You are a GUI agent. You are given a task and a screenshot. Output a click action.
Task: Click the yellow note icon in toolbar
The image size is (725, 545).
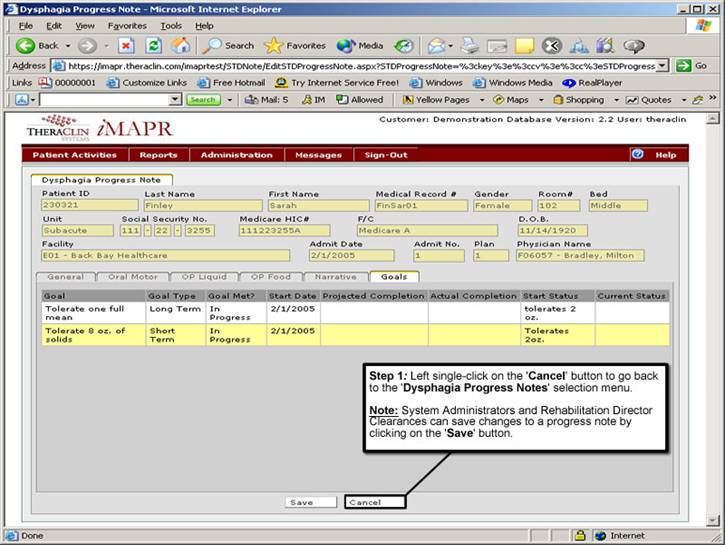tap(524, 46)
